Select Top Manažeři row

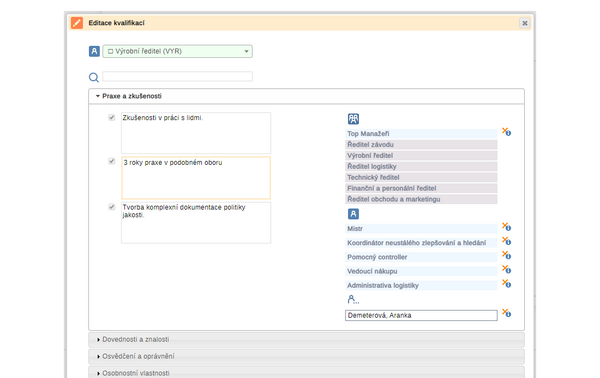[421, 134]
